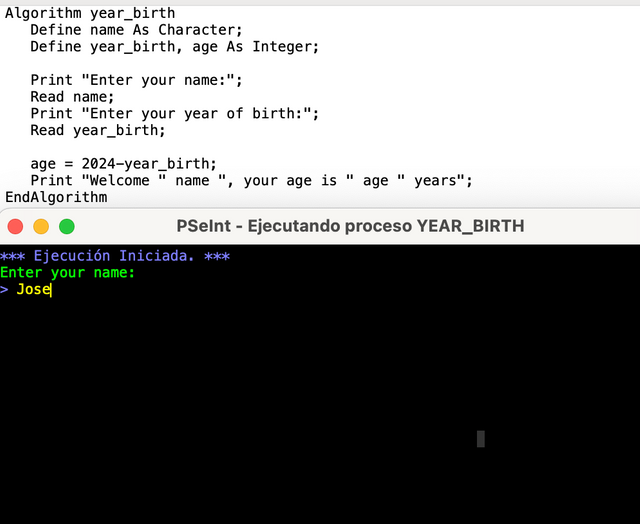Click the '>' input prompt symbol
The width and height of the screenshot is (640, 524).
[5, 290]
